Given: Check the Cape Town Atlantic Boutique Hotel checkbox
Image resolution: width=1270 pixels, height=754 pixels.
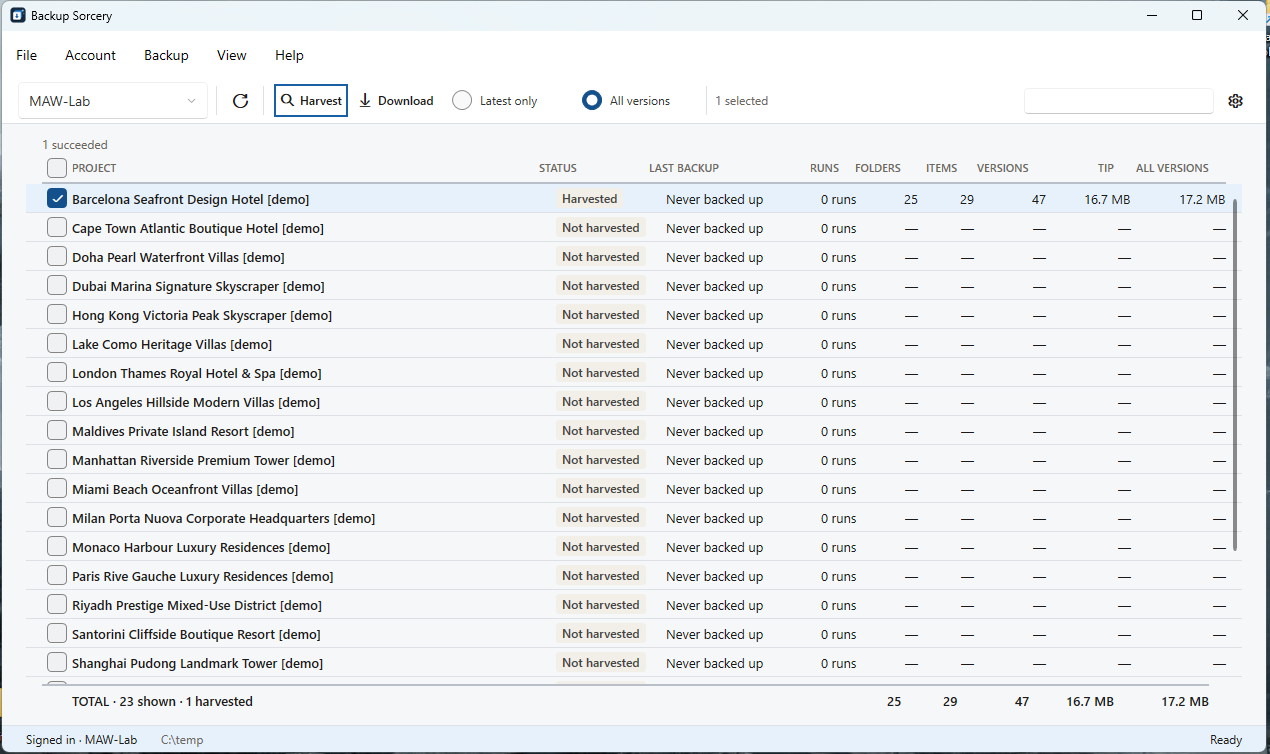Looking at the screenshot, I should coord(57,228).
